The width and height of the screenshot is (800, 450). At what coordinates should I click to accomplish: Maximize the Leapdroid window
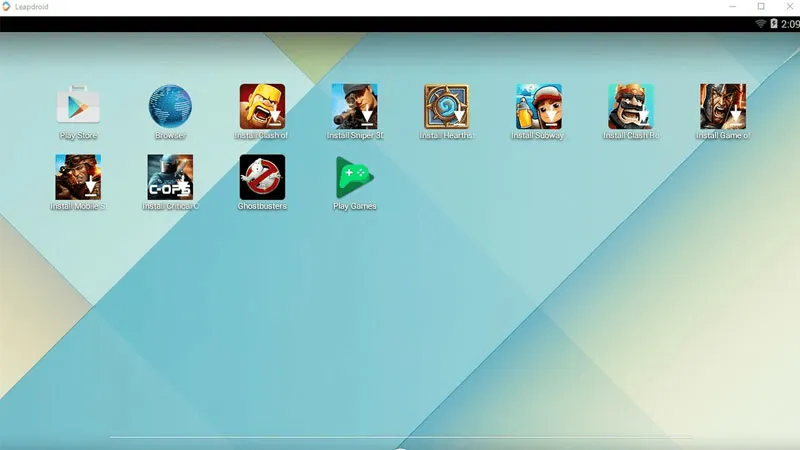click(x=761, y=7)
